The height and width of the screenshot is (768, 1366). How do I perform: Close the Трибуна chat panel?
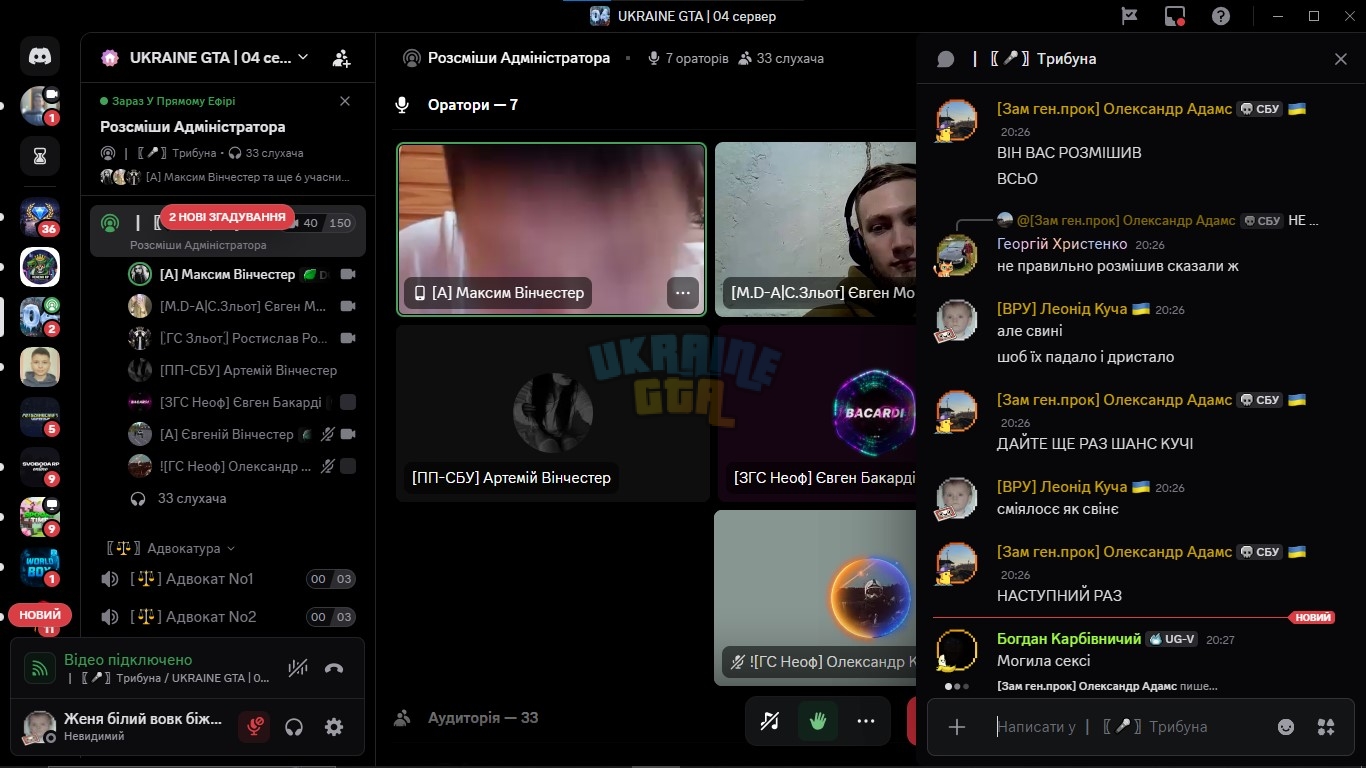tap(1341, 59)
